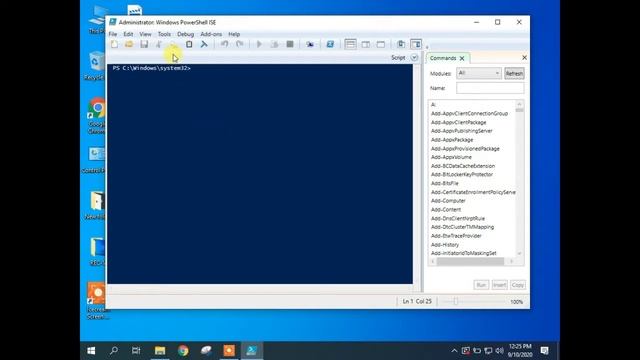The width and height of the screenshot is (640, 360).
Task: Click the New script toolbar icon
Action: pyautogui.click(x=114, y=44)
